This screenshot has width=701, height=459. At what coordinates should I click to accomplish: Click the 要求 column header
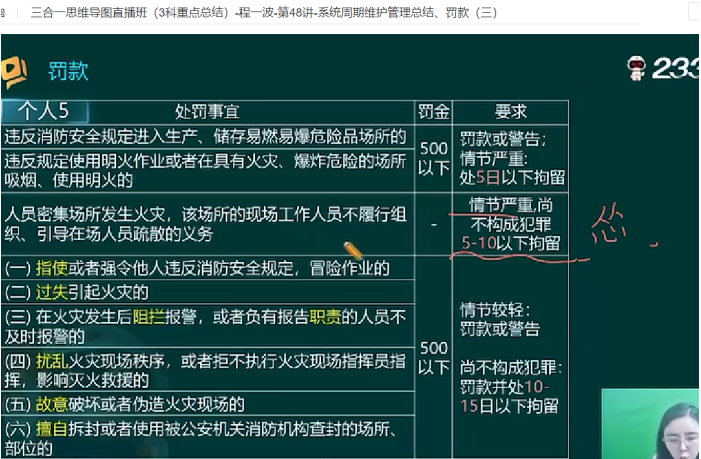[510, 111]
